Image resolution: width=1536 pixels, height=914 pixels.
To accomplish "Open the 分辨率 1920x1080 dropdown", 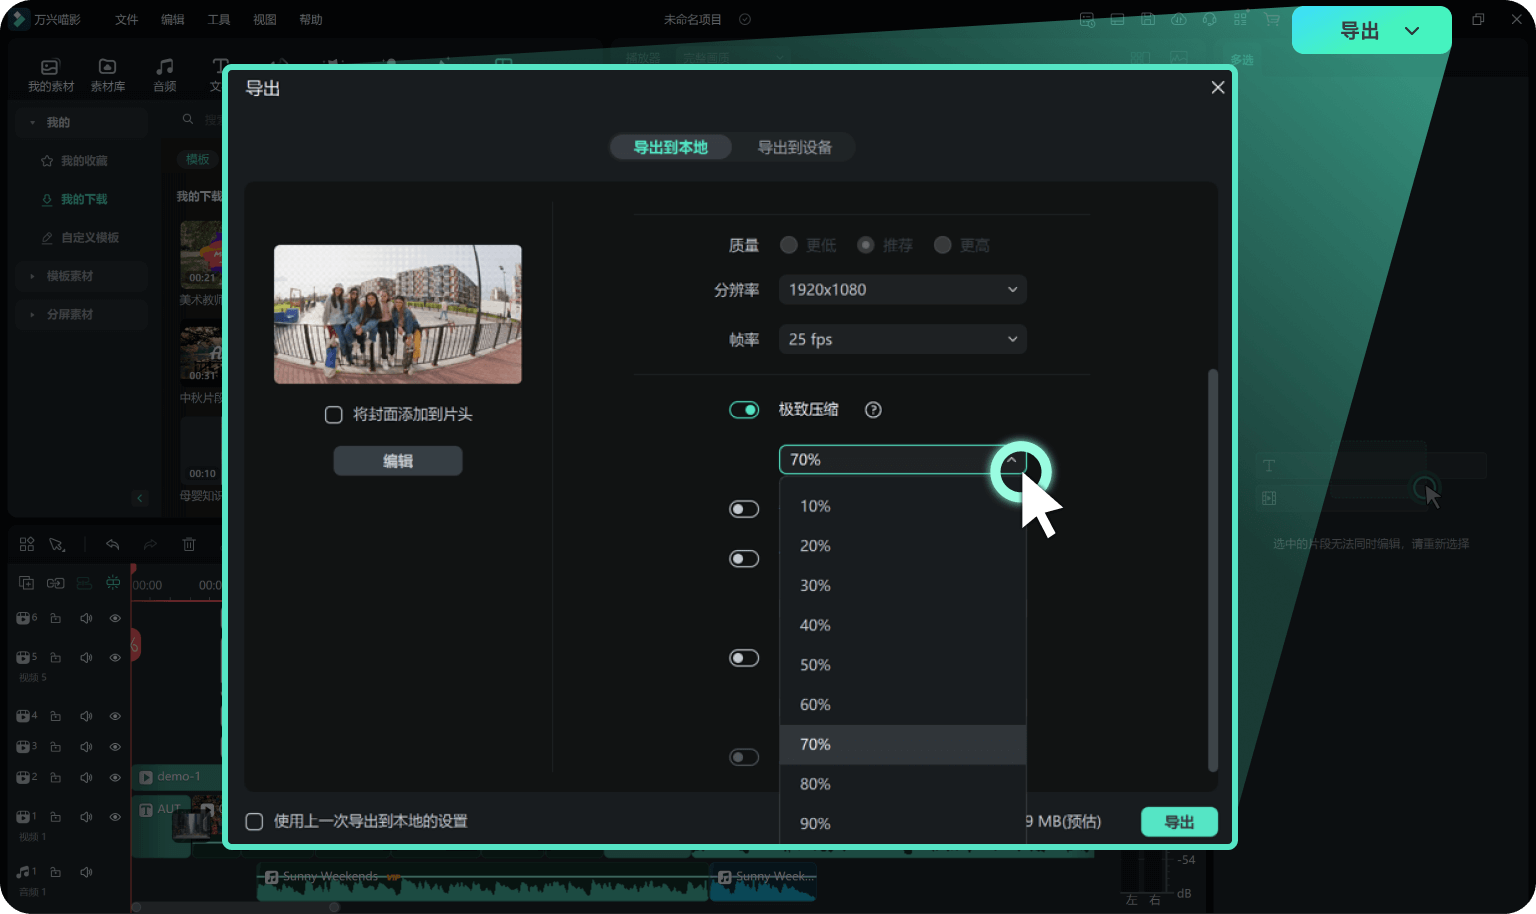I will (x=902, y=290).
